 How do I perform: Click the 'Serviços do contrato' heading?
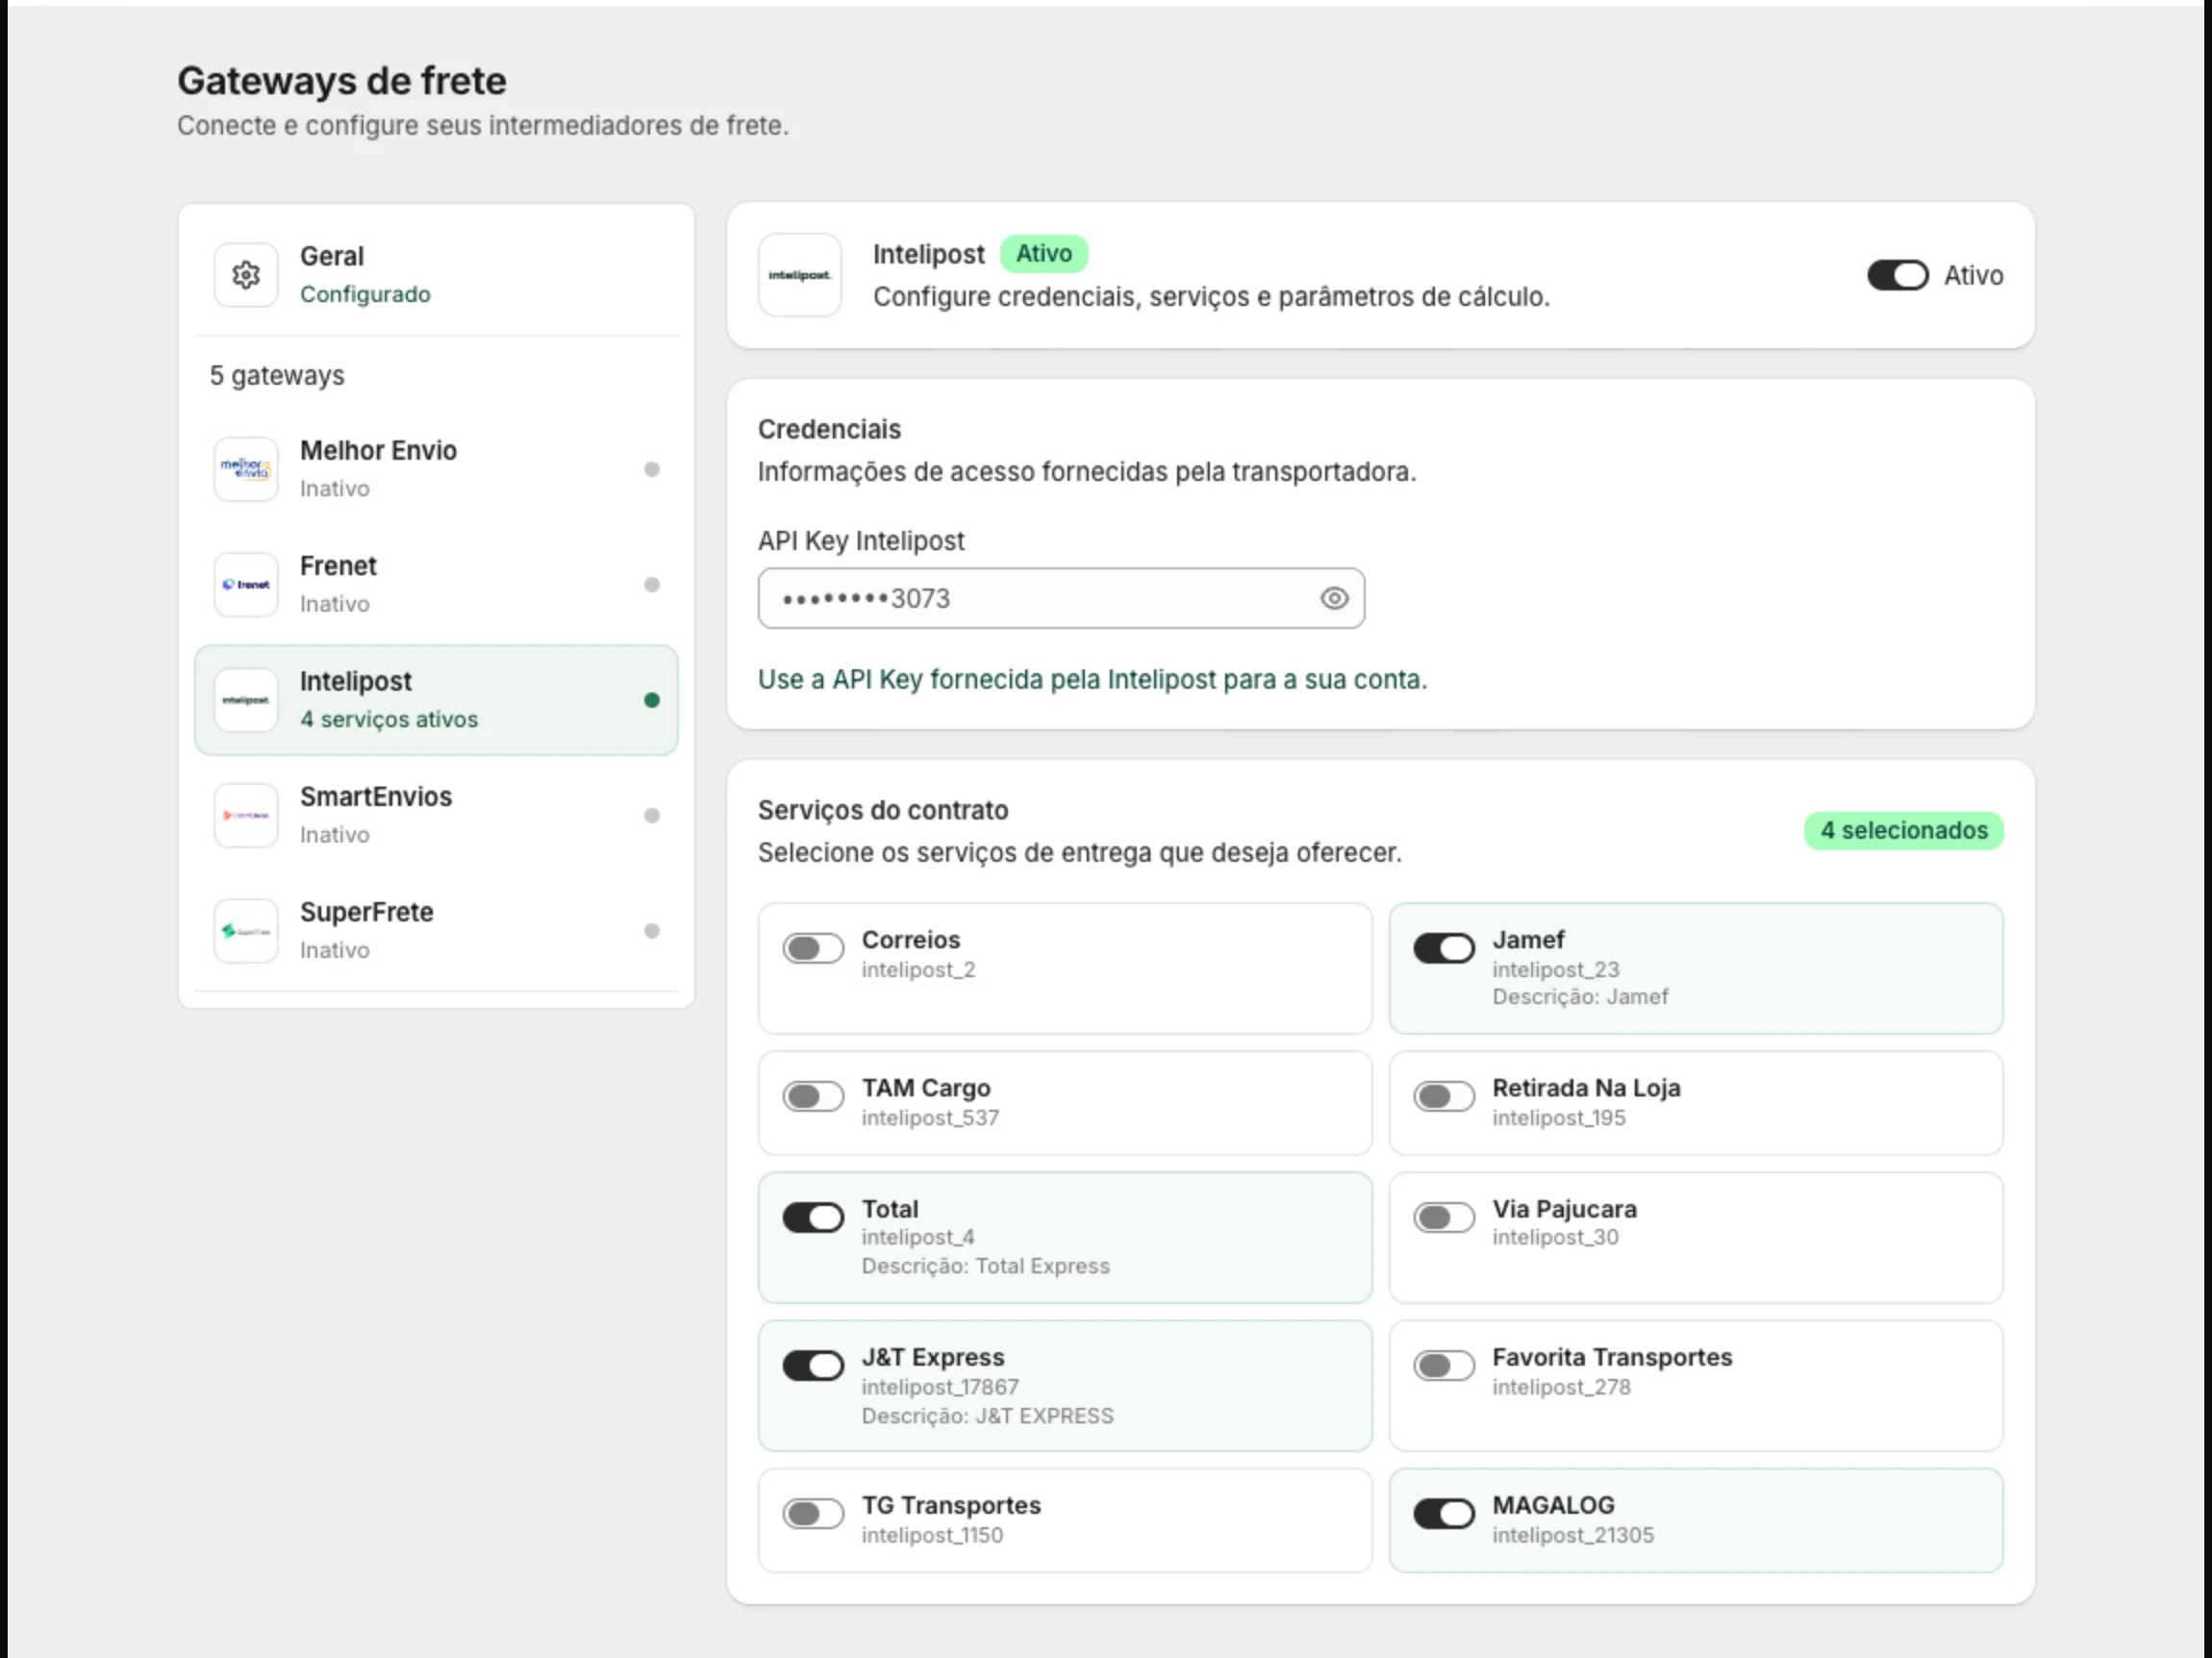point(883,810)
